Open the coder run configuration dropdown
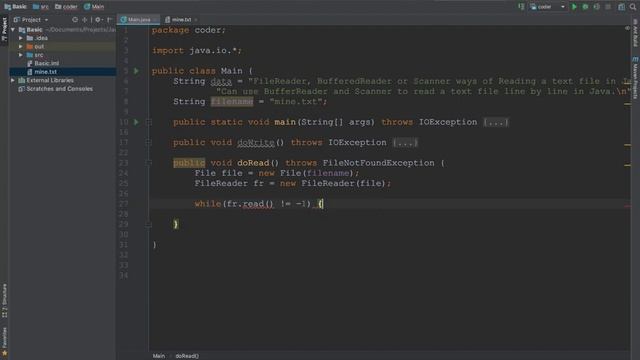 pyautogui.click(x=547, y=7)
